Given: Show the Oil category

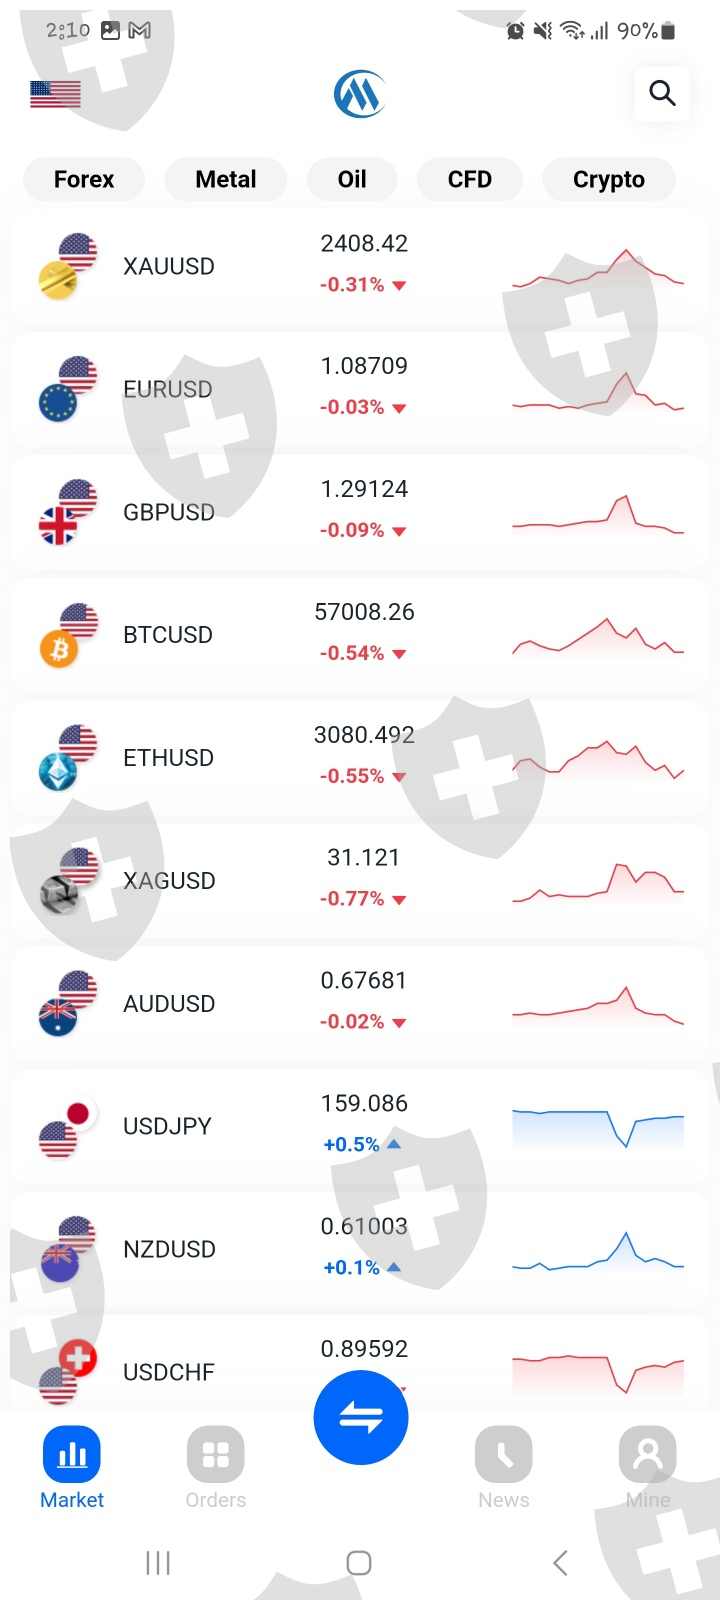Looking at the screenshot, I should tap(352, 179).
